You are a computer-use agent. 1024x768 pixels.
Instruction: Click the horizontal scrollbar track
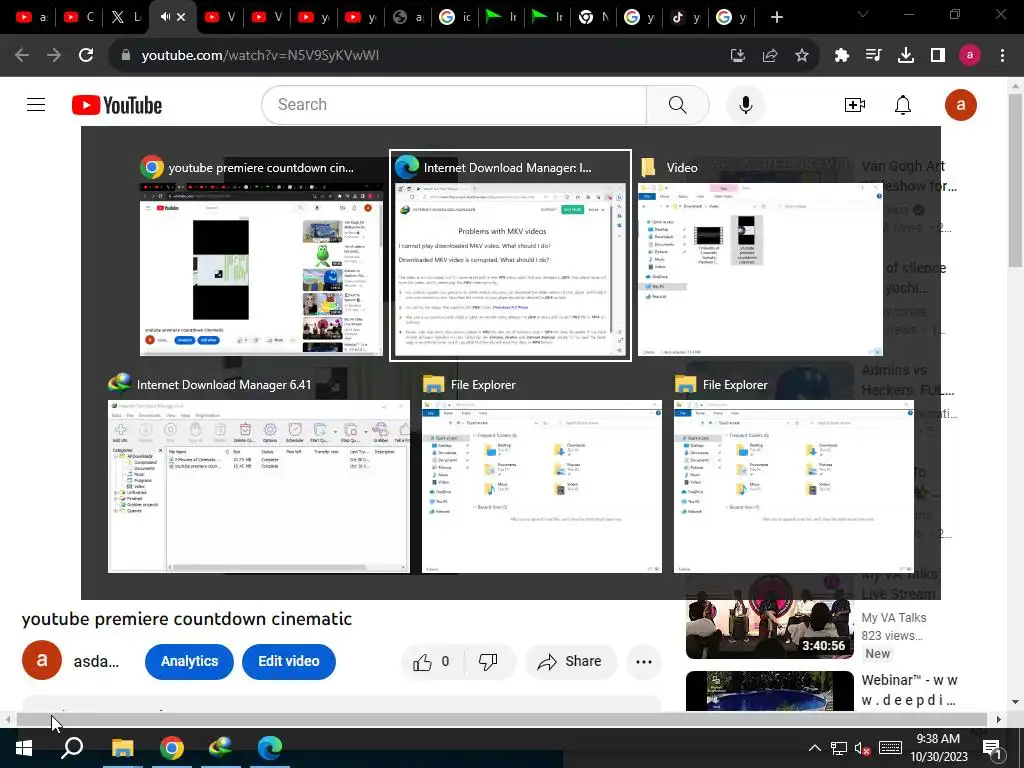(502, 719)
